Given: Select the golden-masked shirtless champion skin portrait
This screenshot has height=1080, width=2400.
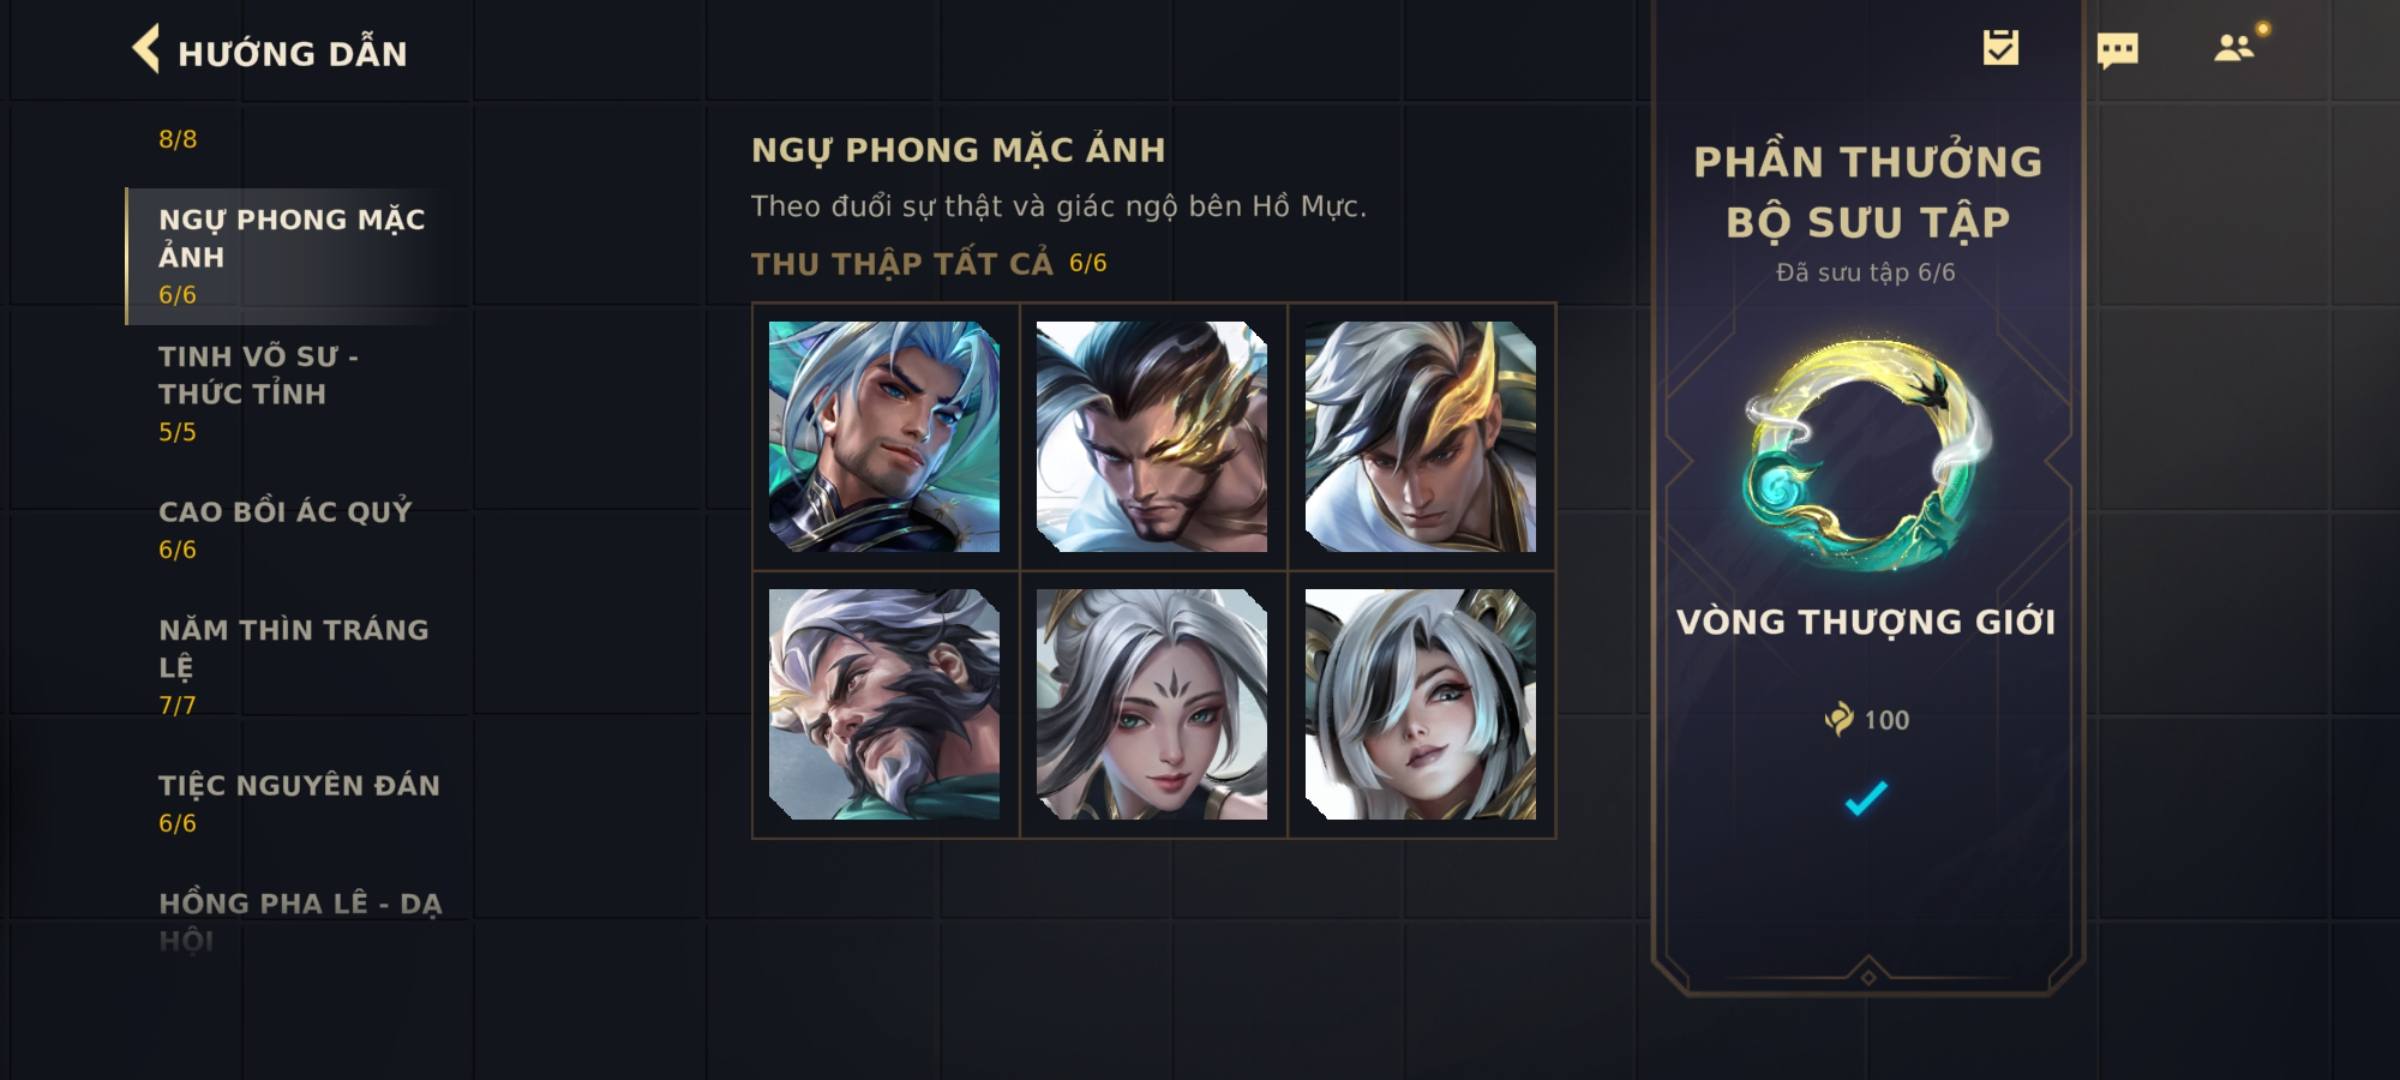Looking at the screenshot, I should pyautogui.click(x=1152, y=436).
